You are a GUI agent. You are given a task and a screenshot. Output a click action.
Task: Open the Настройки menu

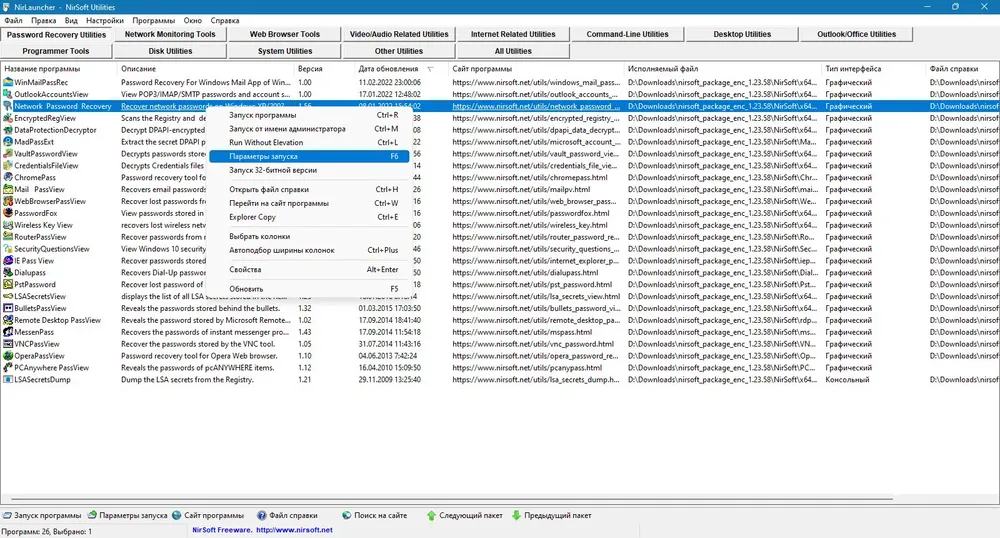coord(105,20)
